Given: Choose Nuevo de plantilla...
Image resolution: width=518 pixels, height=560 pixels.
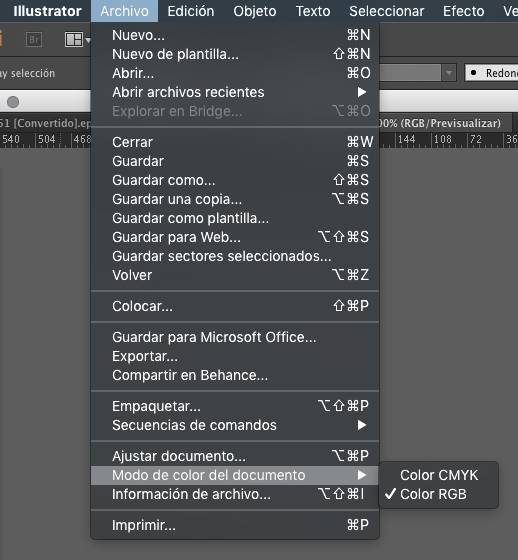Looking at the screenshot, I should click(235, 54).
